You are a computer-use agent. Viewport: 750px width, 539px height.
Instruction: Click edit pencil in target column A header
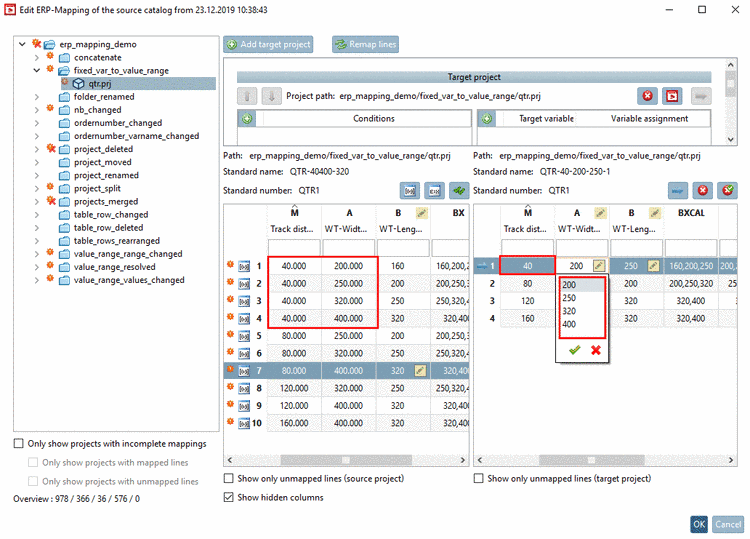(x=600, y=213)
